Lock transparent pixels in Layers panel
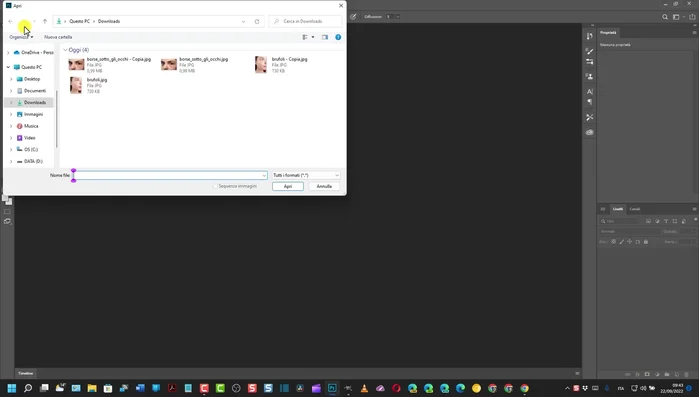Screen dimensions: 699x397 pos(613,241)
